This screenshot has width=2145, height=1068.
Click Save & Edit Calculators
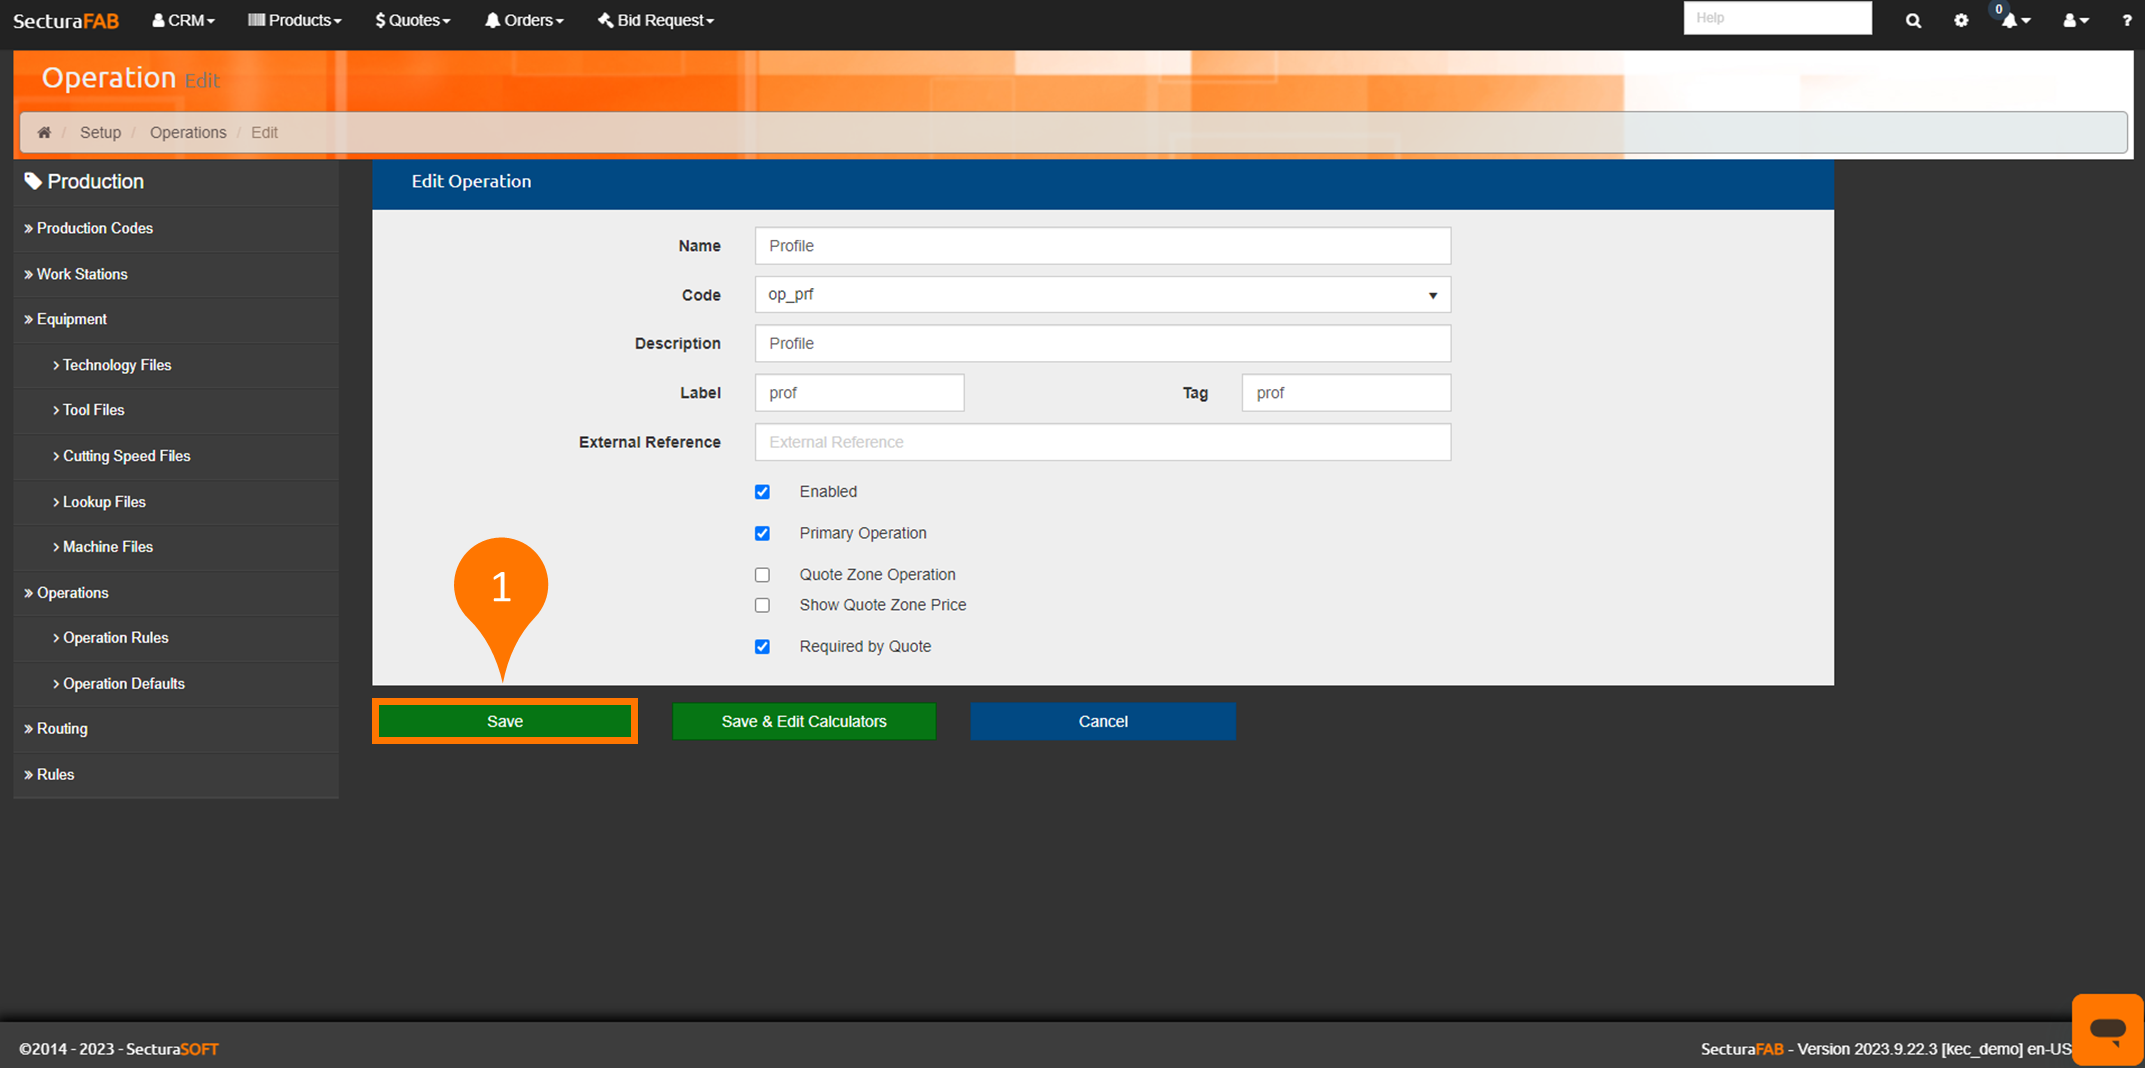(x=804, y=721)
